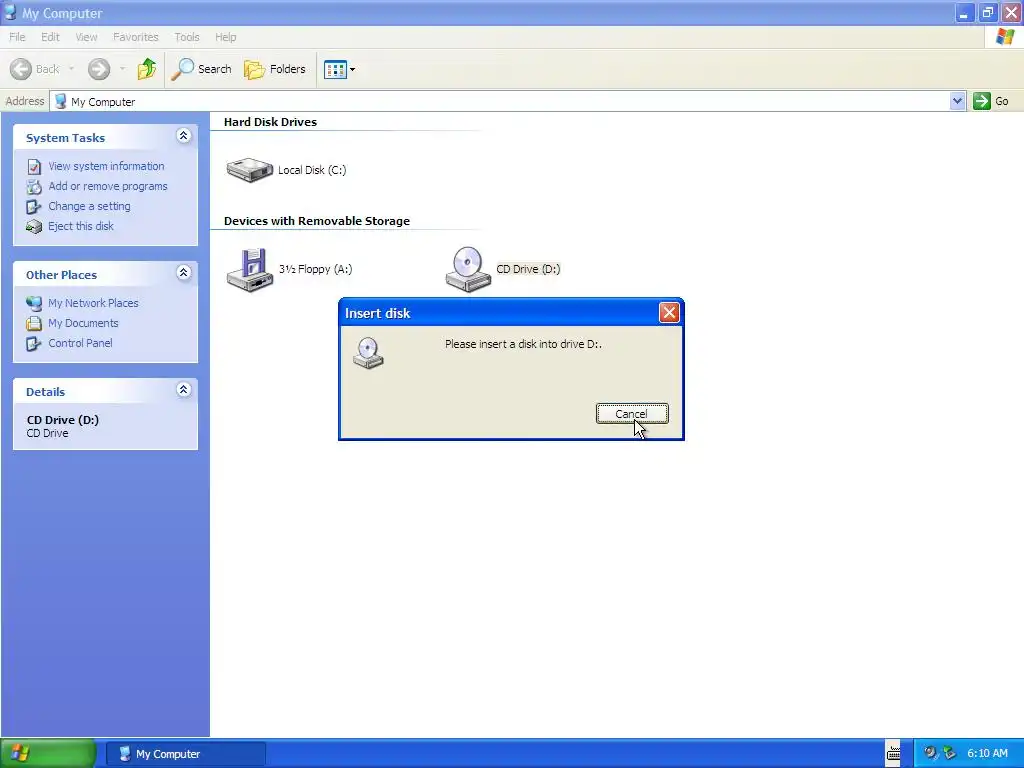Toggle the Folders pane button
Image resolution: width=1024 pixels, height=768 pixels.
coord(274,69)
